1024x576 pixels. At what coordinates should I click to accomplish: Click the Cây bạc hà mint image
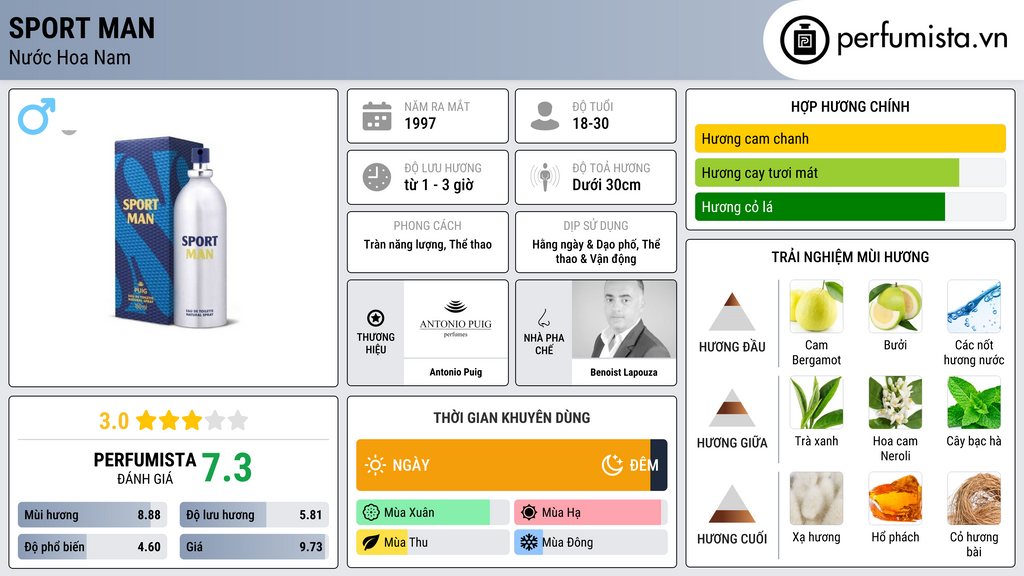[x=974, y=402]
